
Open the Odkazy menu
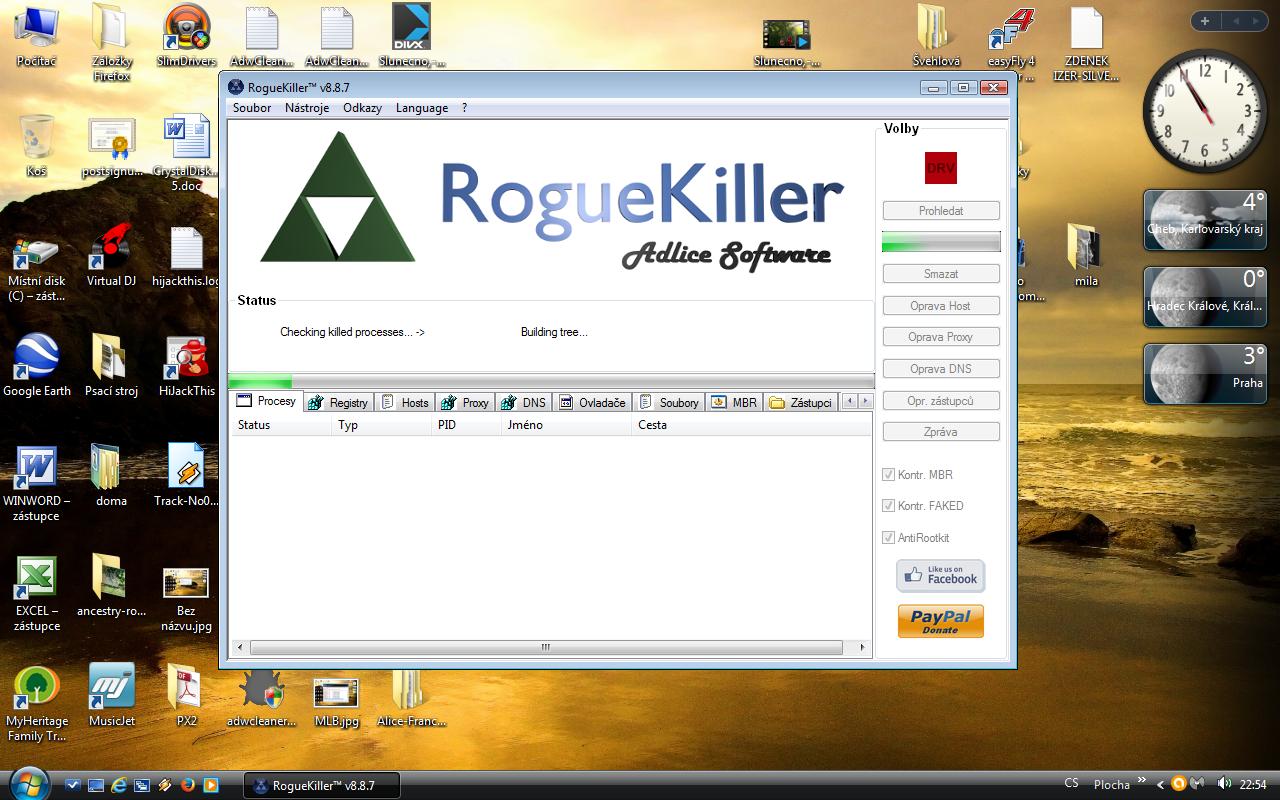(362, 108)
